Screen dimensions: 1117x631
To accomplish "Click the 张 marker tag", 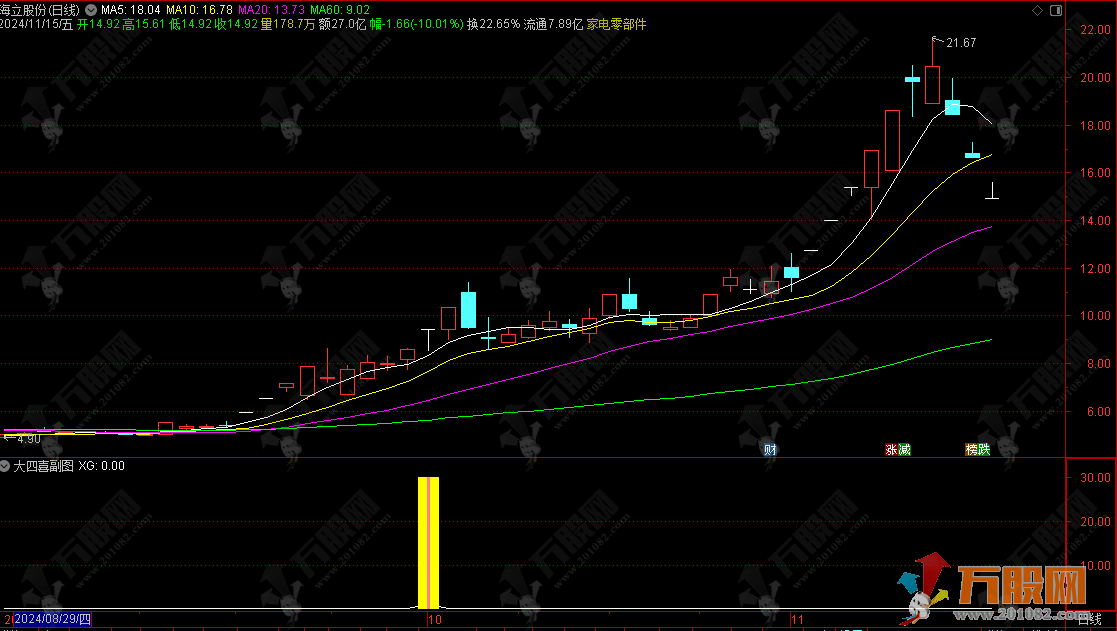I will tap(891, 449).
